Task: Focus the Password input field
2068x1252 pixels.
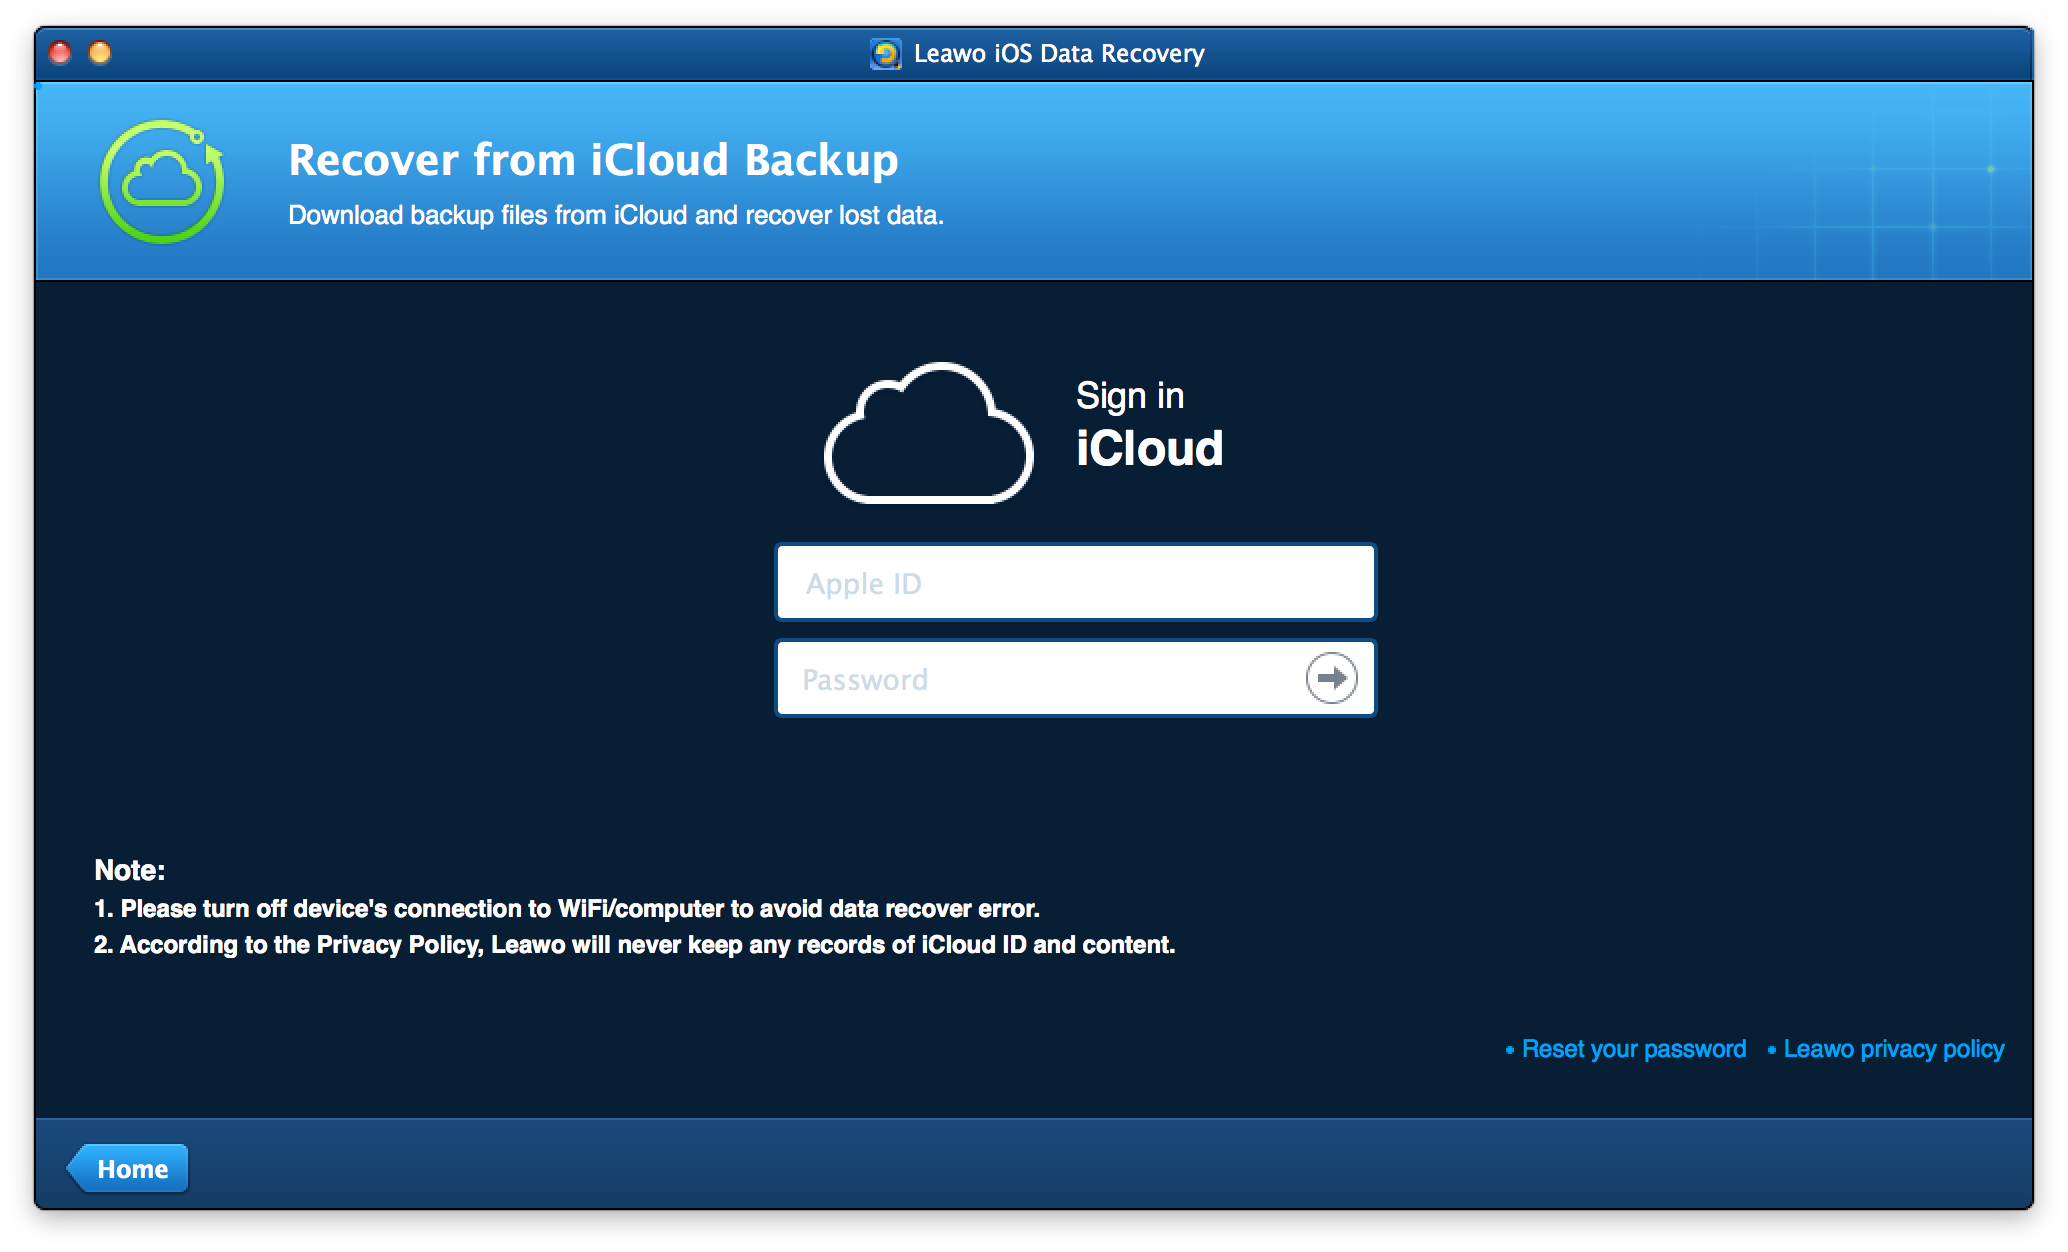Action: (1040, 680)
